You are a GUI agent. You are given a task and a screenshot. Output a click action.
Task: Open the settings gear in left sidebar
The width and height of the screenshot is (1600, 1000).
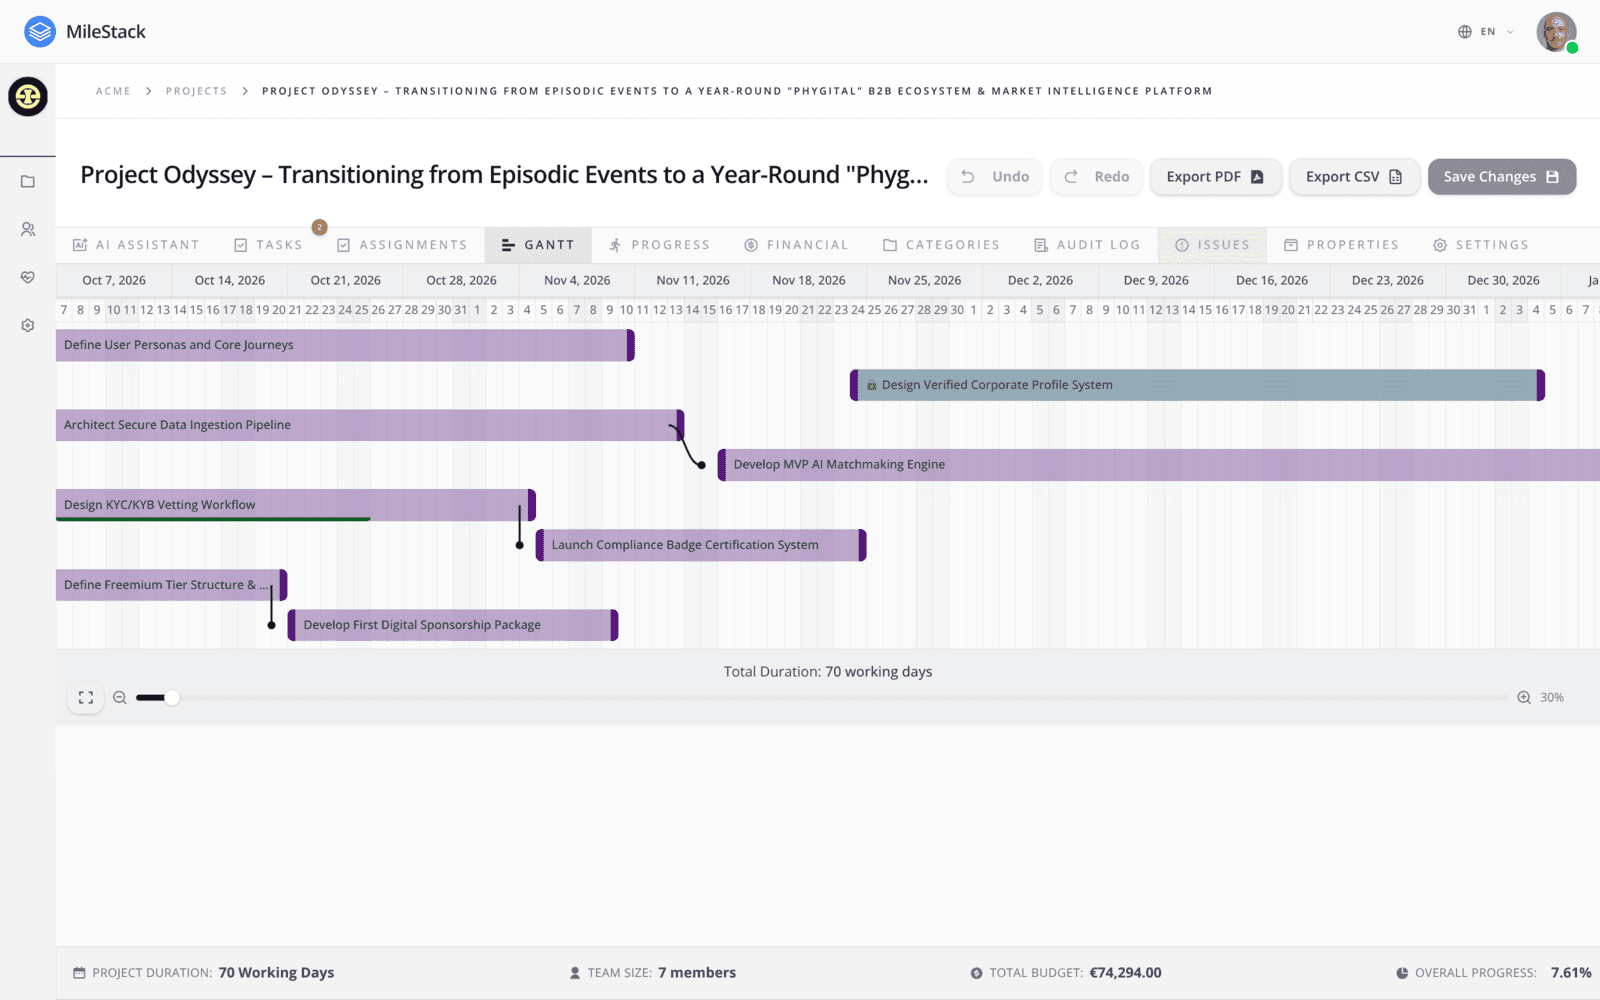[28, 325]
